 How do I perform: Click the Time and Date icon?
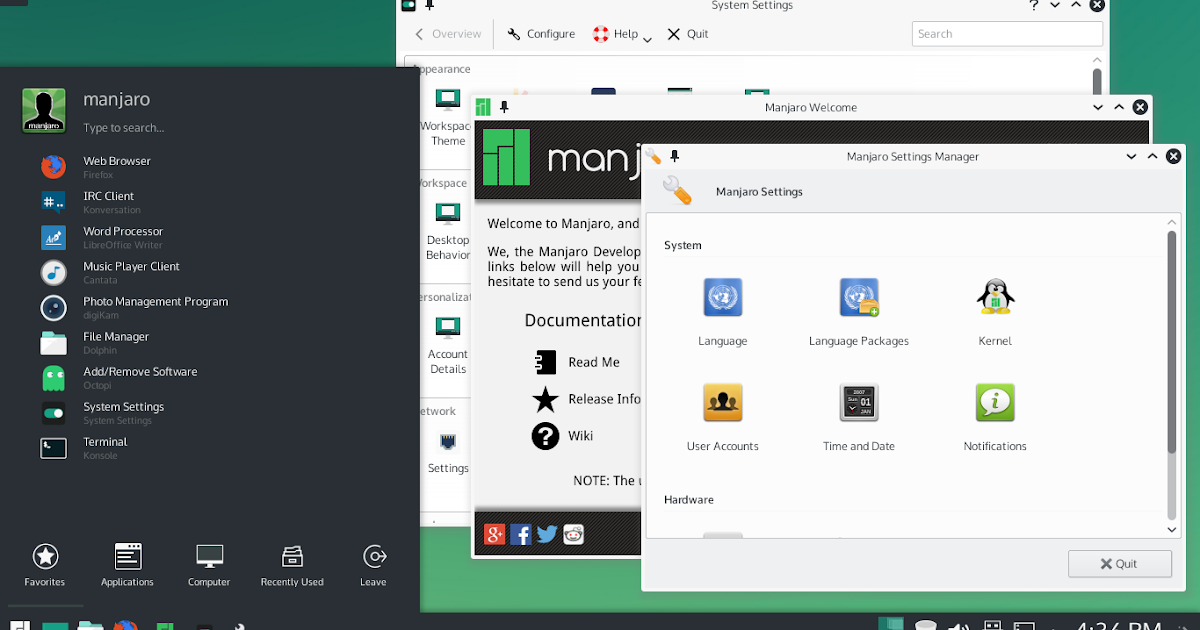(x=858, y=402)
